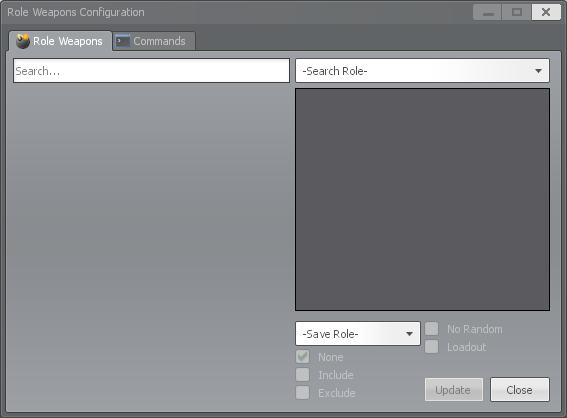Click the arrow of -Search Role- dropdown
This screenshot has height=418, width=567.
tap(538, 71)
